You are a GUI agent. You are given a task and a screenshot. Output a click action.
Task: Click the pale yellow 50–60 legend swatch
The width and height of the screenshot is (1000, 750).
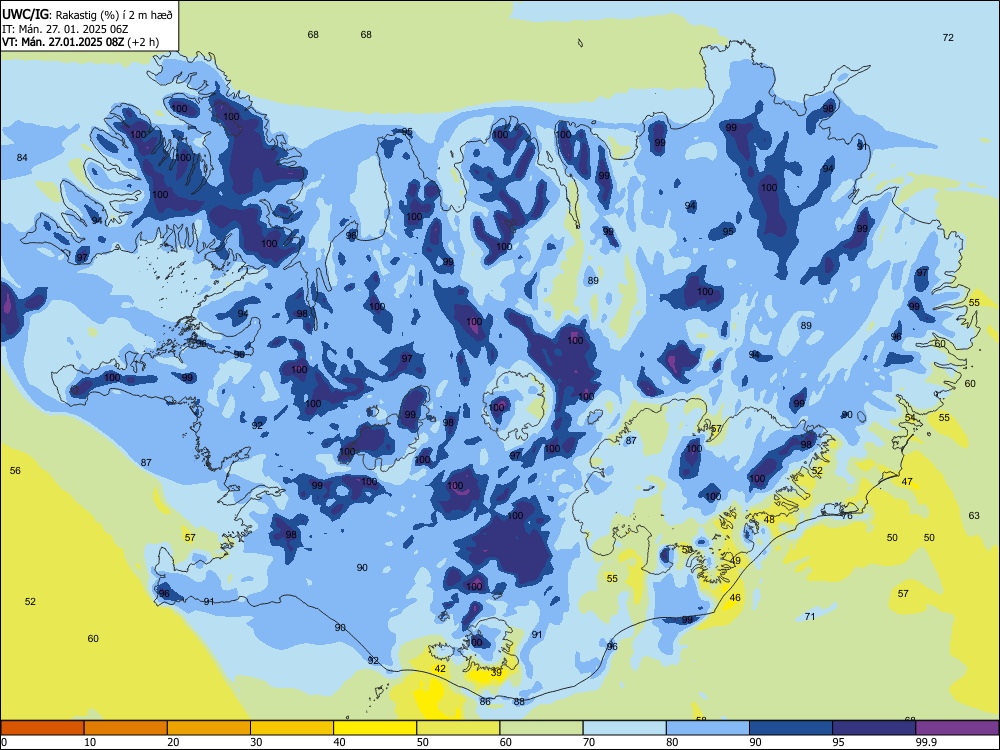(458, 728)
